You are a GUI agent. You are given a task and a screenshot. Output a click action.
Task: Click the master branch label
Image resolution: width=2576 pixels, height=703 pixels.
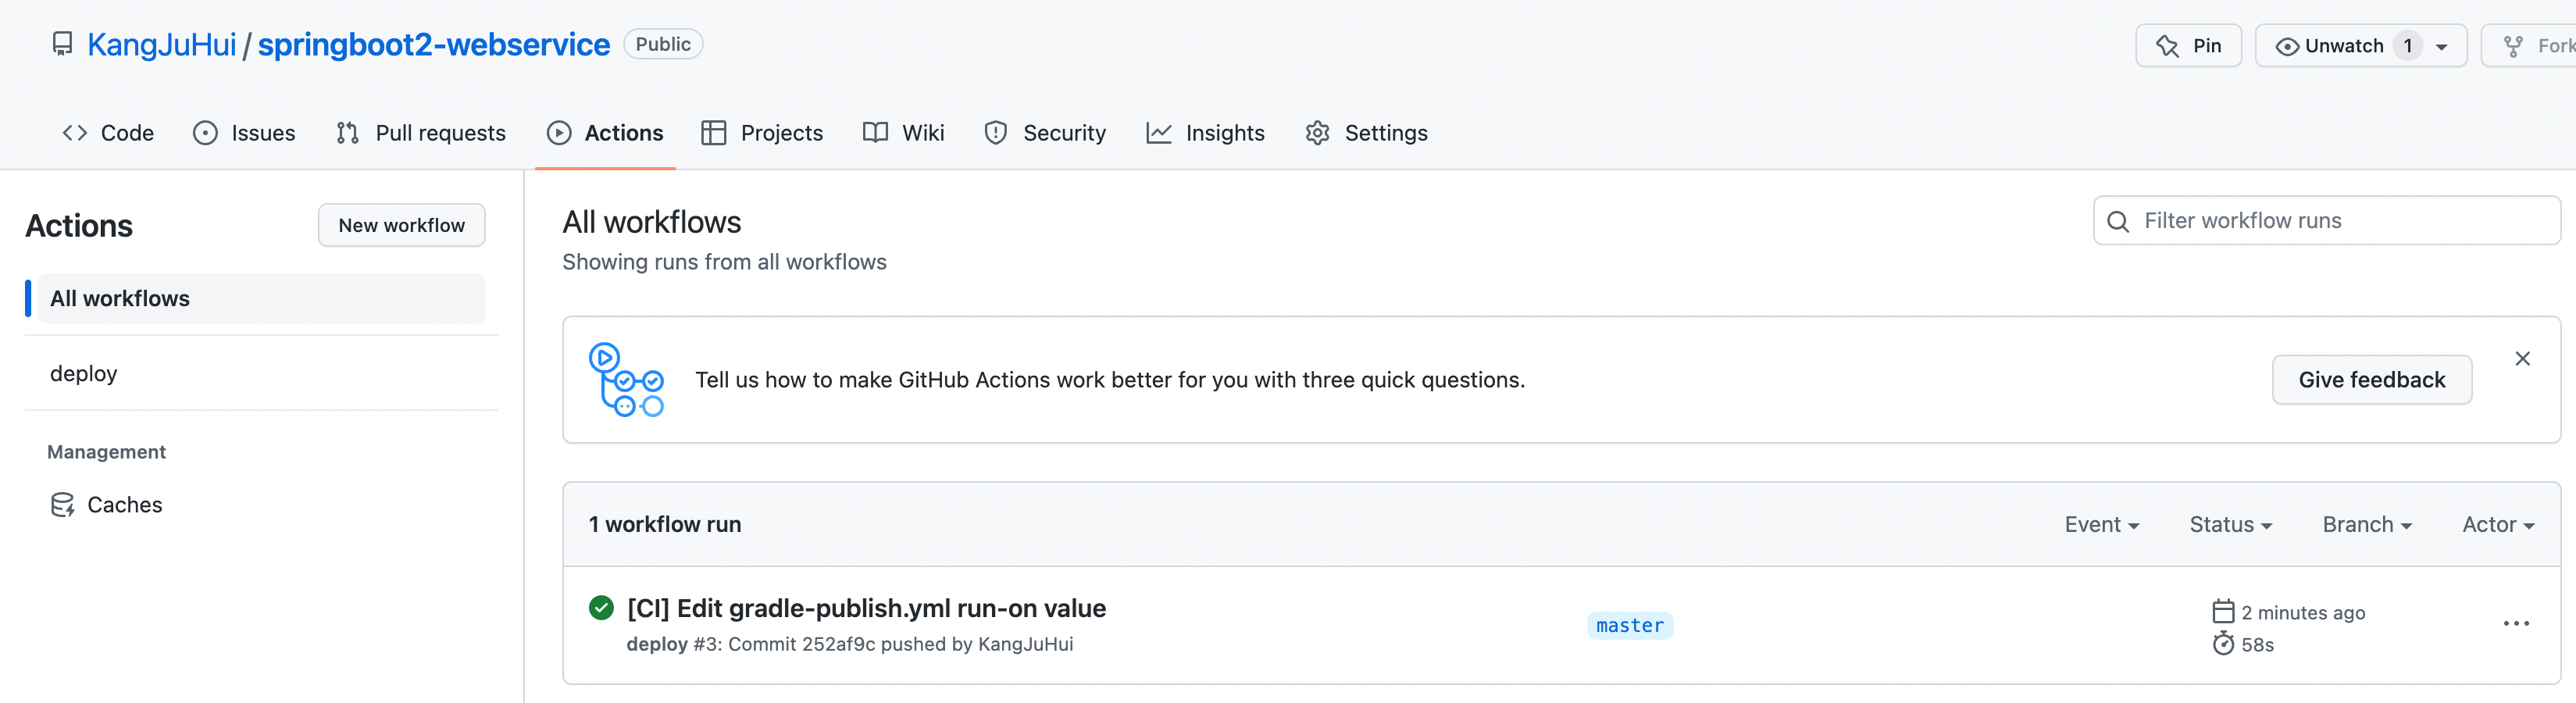1629,625
